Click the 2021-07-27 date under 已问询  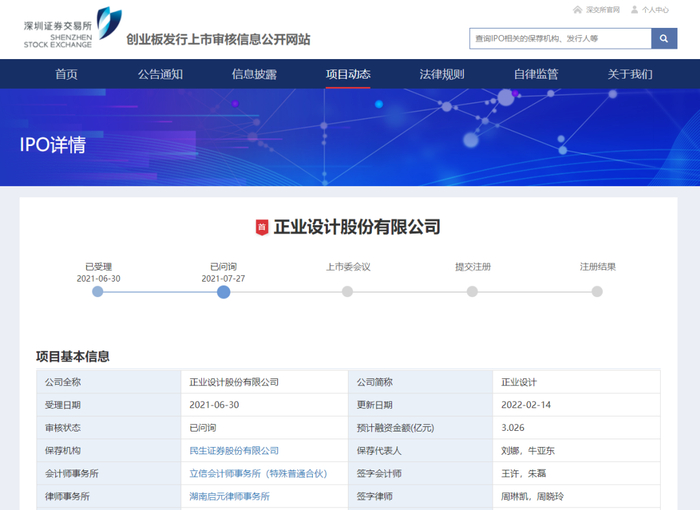pos(223,279)
